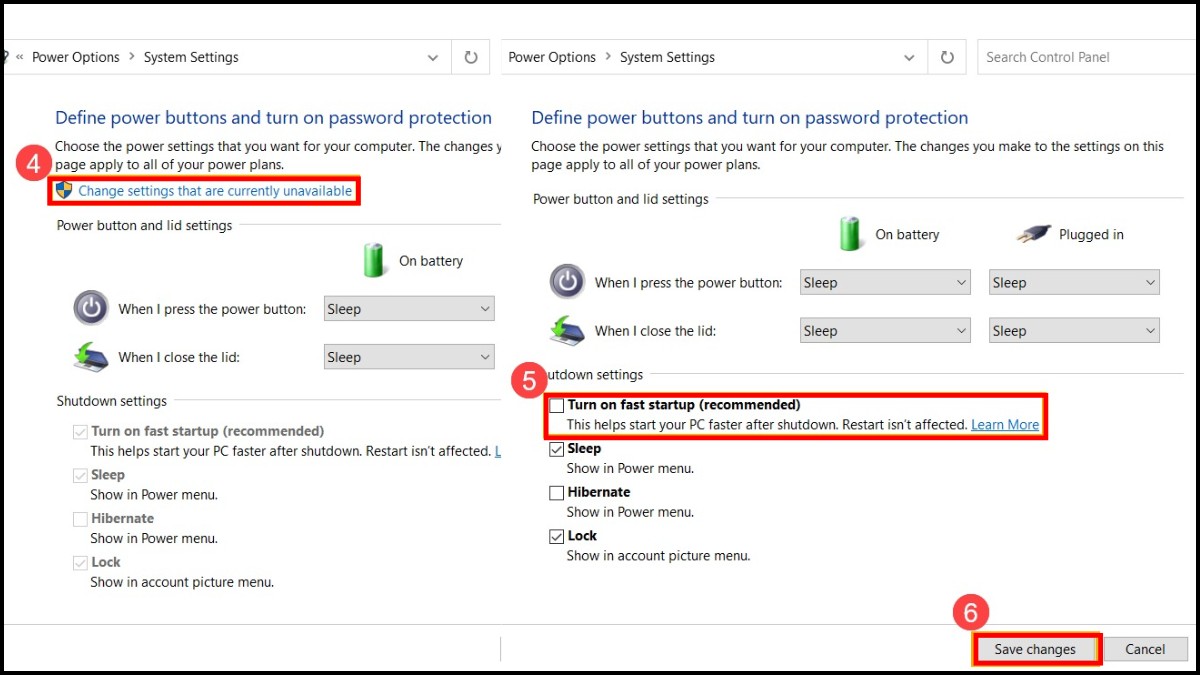The height and width of the screenshot is (675, 1200).
Task: Expand the right address bar history dropdown
Action: (x=909, y=58)
